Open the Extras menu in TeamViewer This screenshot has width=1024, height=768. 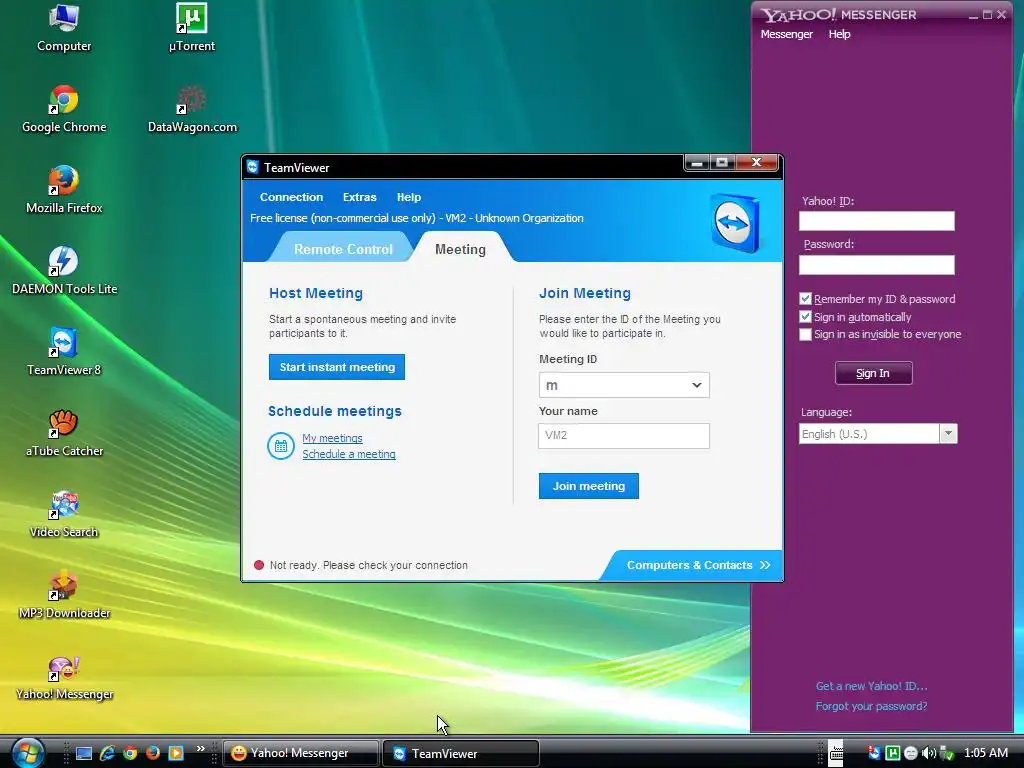click(x=360, y=197)
